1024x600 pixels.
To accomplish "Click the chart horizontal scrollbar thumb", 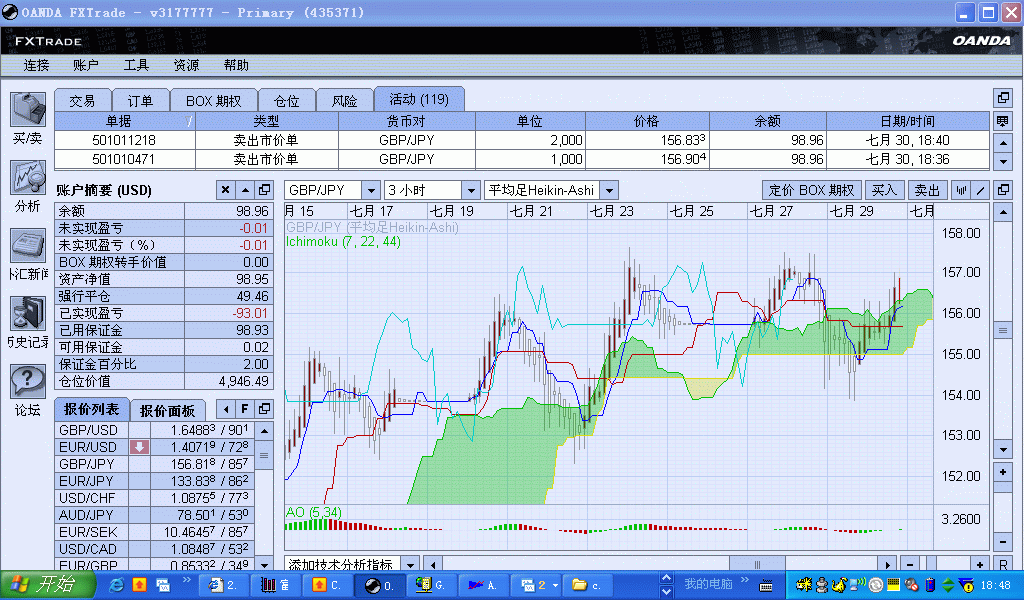I will 756,565.
